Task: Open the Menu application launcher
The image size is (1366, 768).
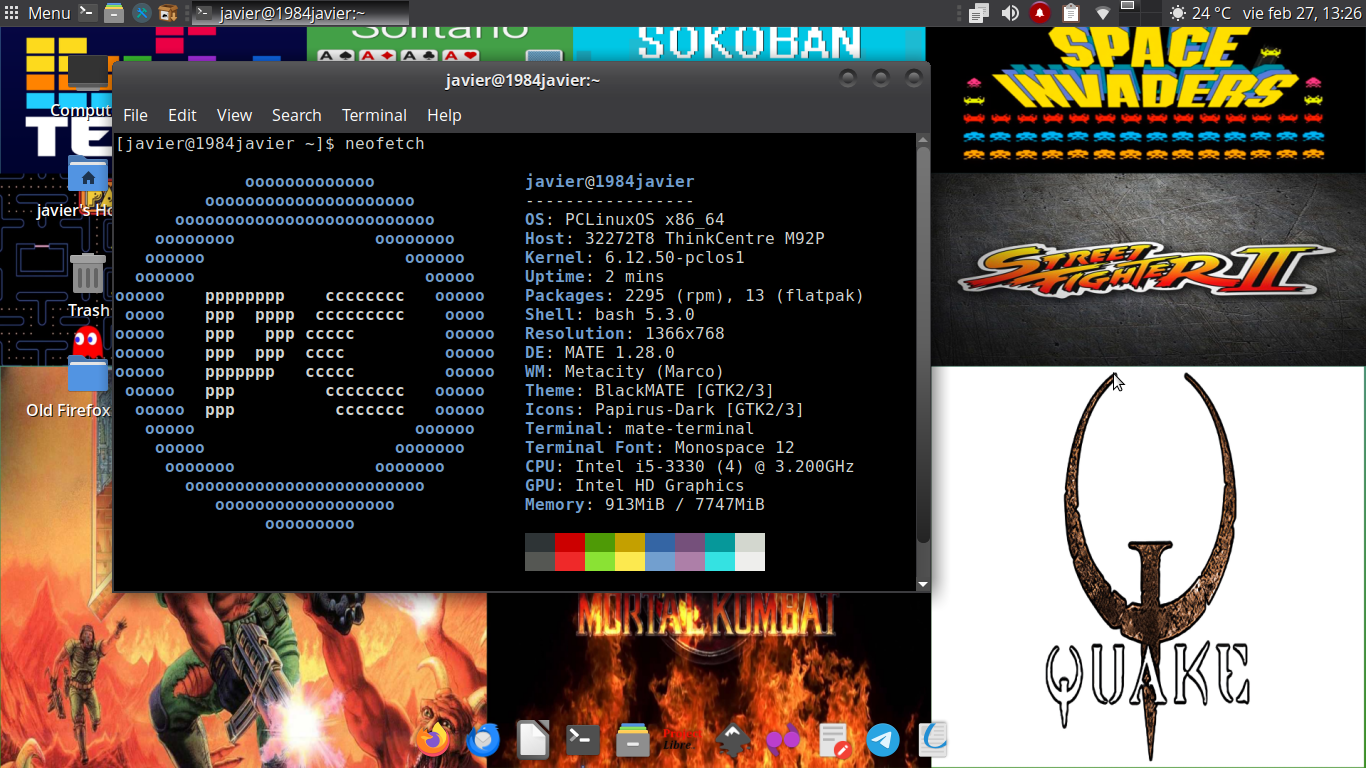Action: (38, 13)
